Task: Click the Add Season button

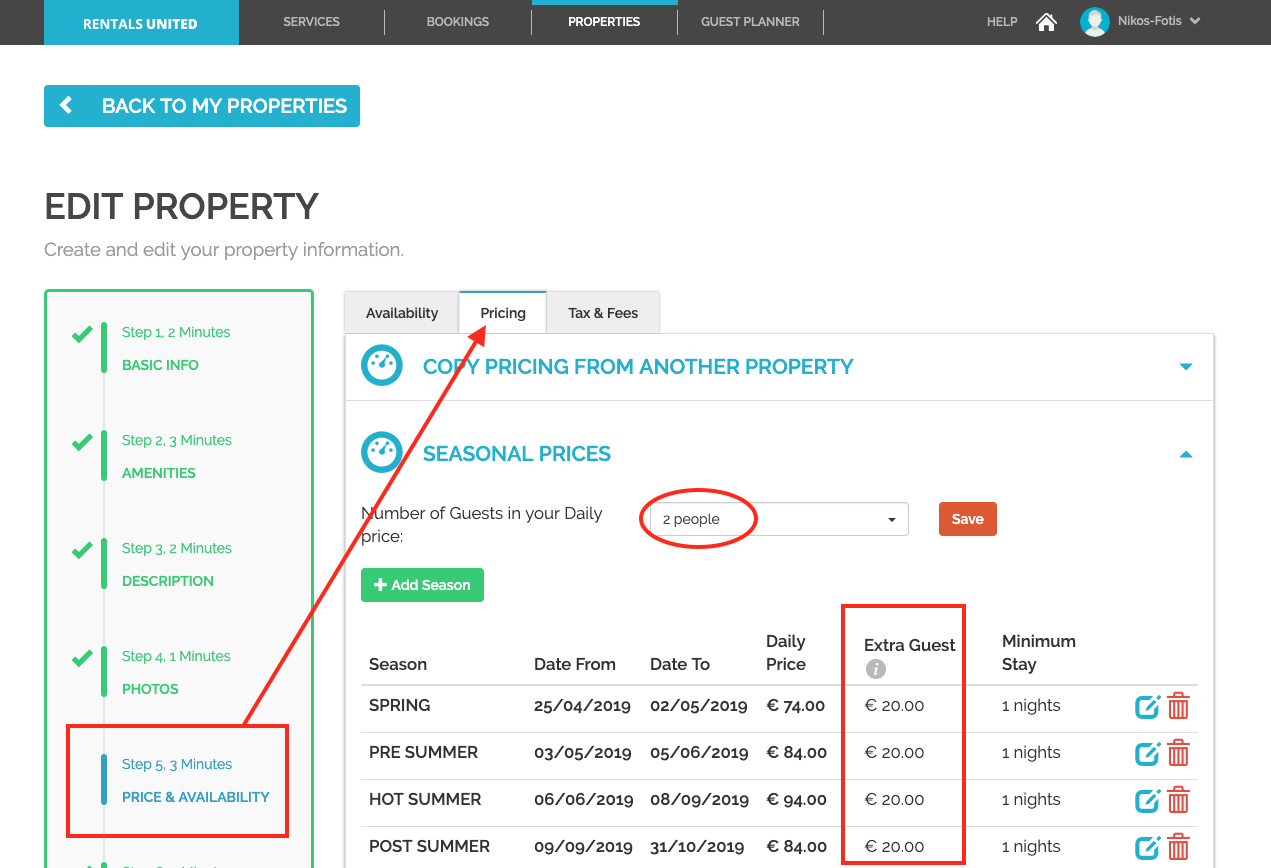Action: pos(422,585)
